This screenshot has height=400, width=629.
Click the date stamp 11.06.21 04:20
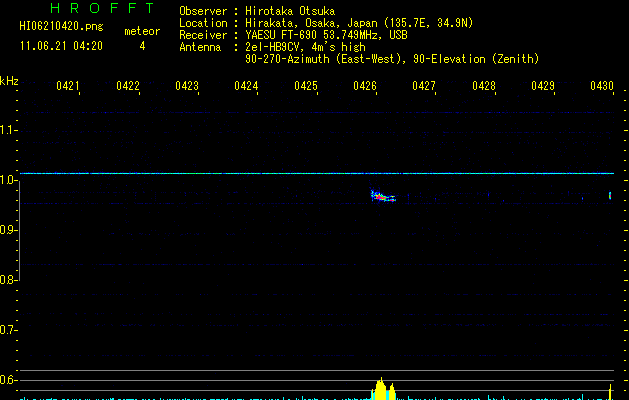coord(61,46)
